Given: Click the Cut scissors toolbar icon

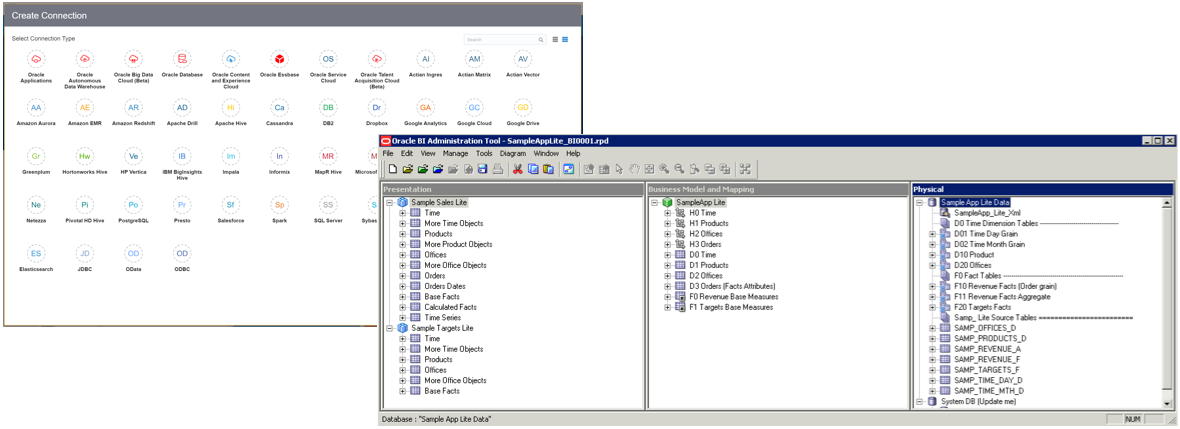Looking at the screenshot, I should (518, 169).
